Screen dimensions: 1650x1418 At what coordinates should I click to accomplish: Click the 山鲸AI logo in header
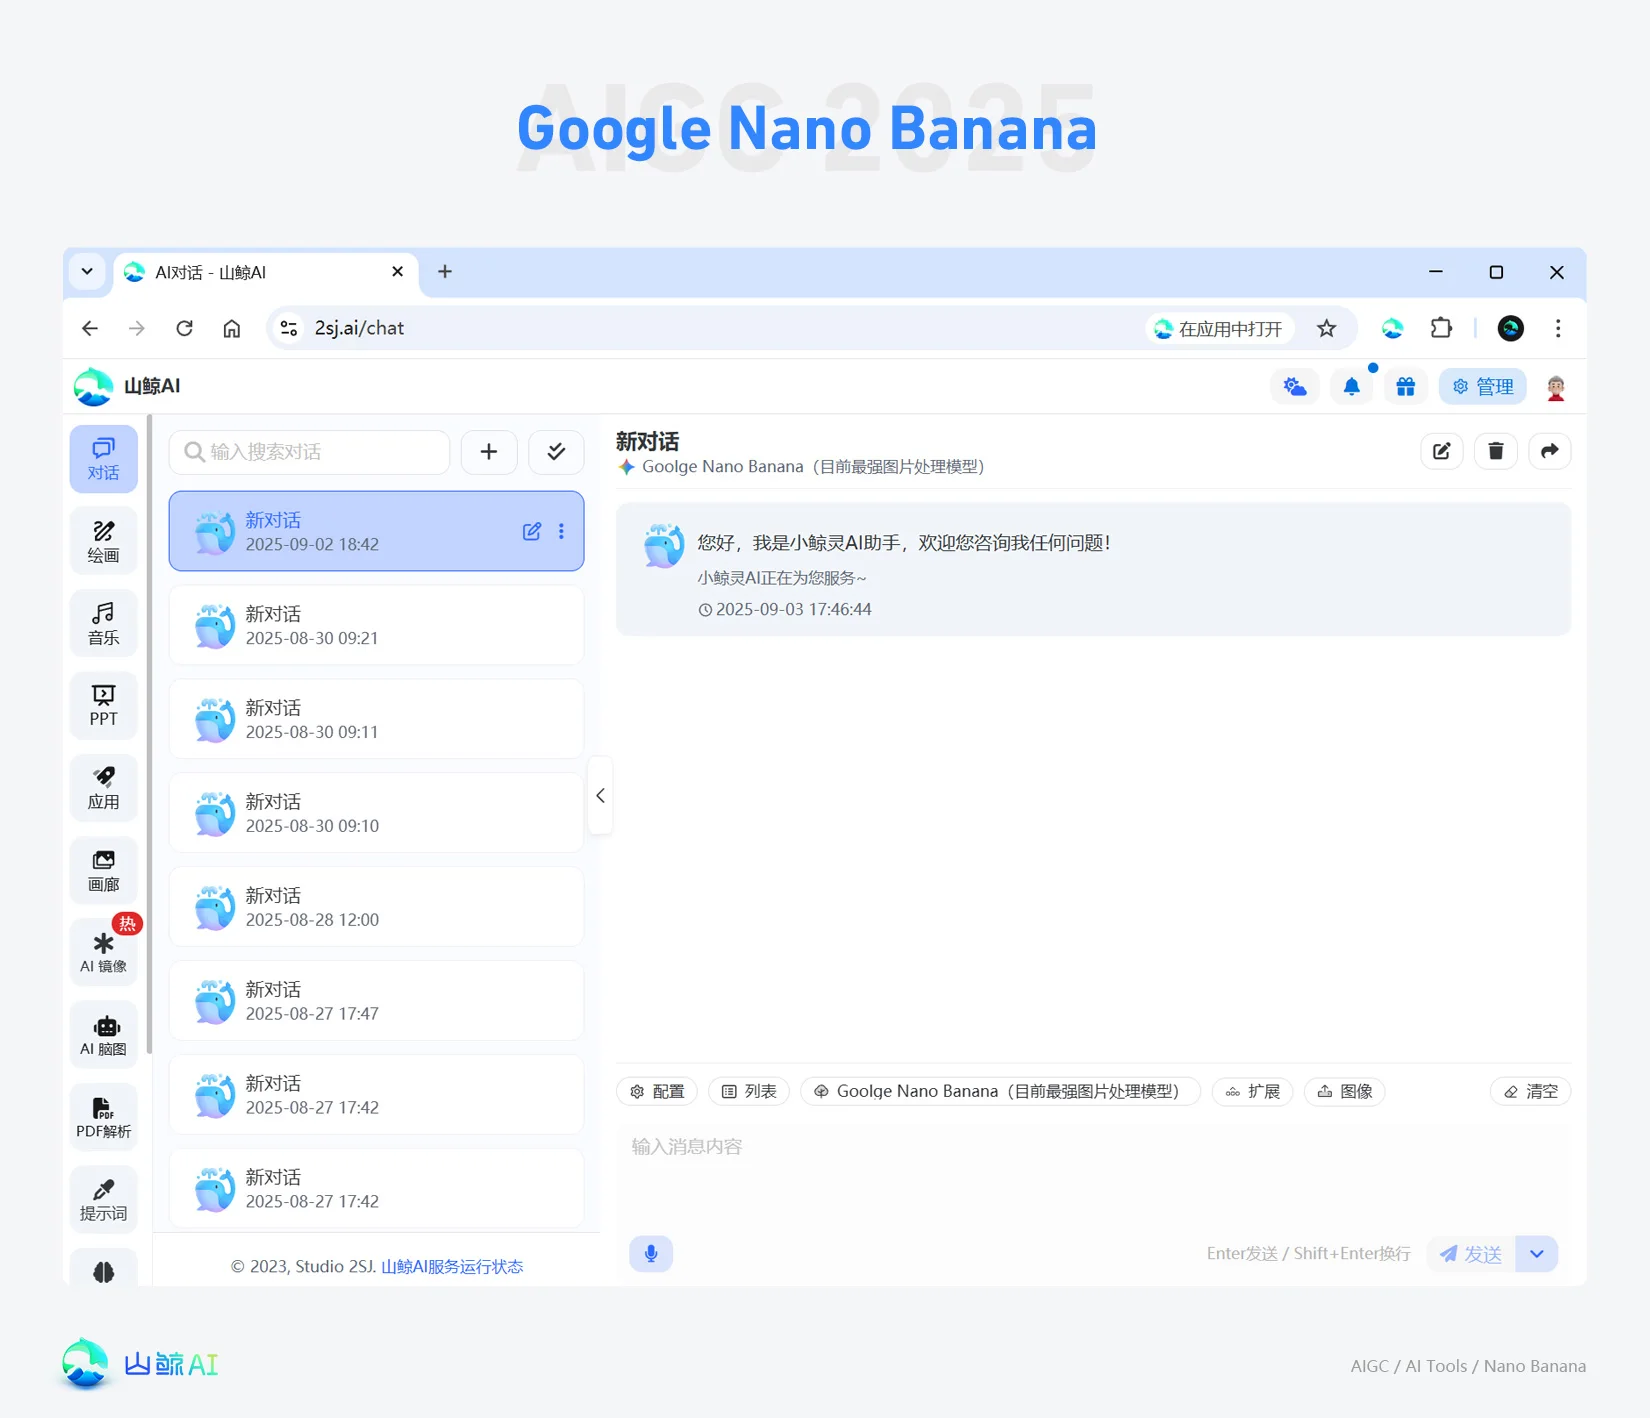pyautogui.click(x=127, y=386)
